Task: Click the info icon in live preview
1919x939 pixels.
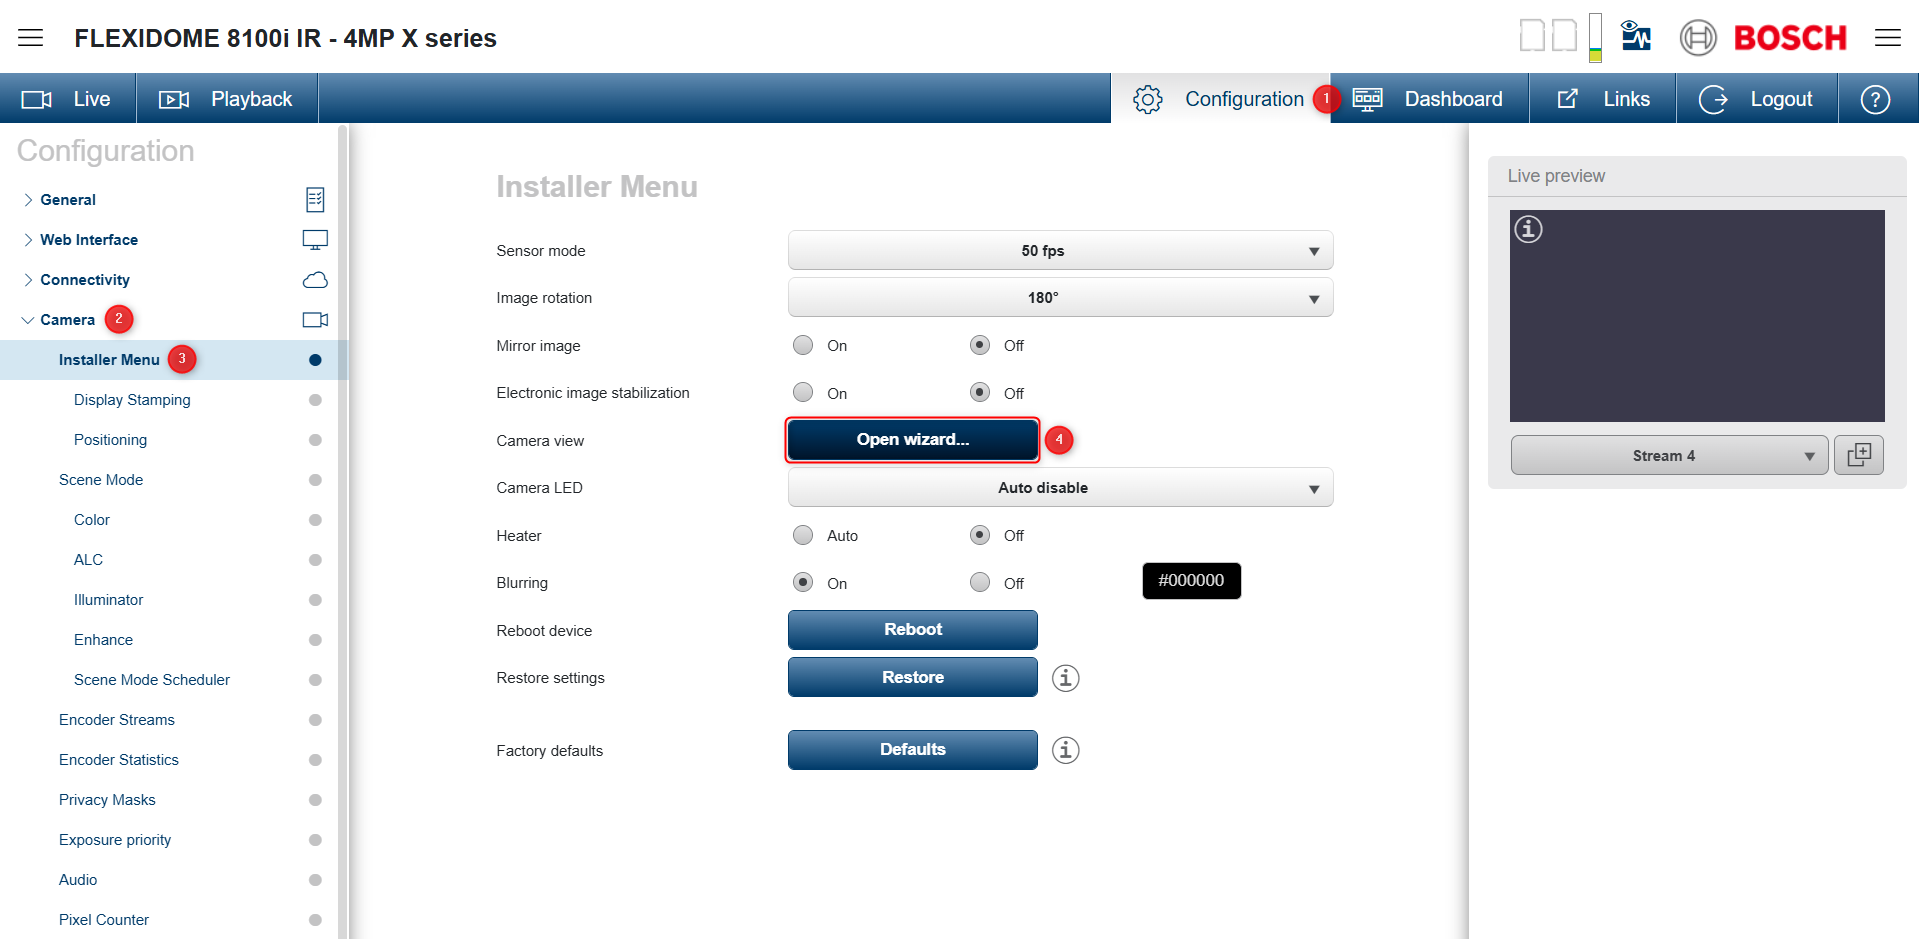Action: 1528,229
